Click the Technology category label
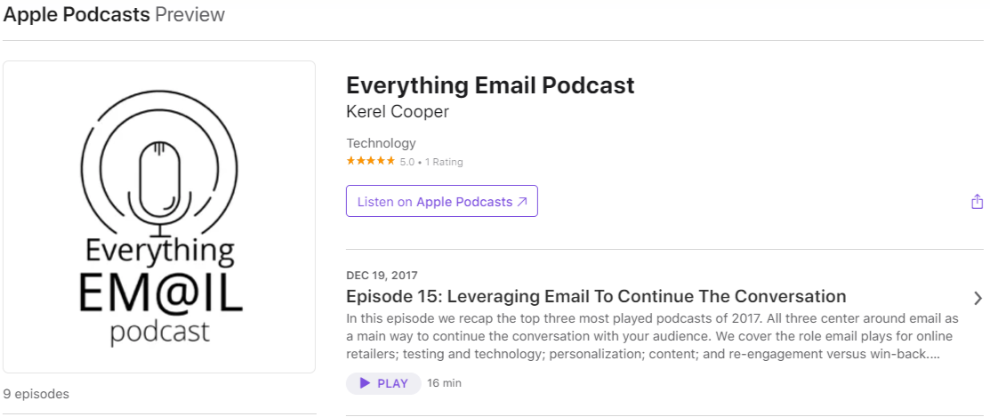Image resolution: width=990 pixels, height=417 pixels. (381, 143)
